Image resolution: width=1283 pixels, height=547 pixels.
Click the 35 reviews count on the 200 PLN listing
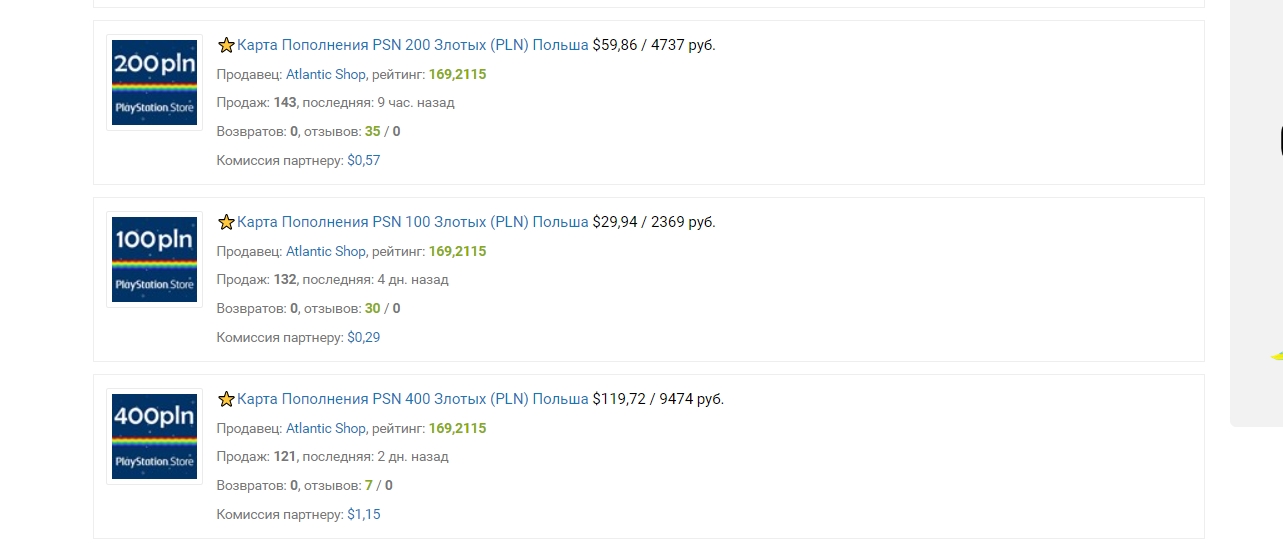pyautogui.click(x=373, y=131)
